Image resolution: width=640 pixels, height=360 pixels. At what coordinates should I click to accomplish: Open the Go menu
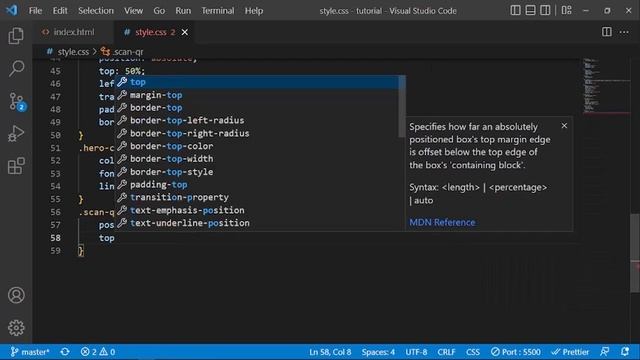[159, 11]
